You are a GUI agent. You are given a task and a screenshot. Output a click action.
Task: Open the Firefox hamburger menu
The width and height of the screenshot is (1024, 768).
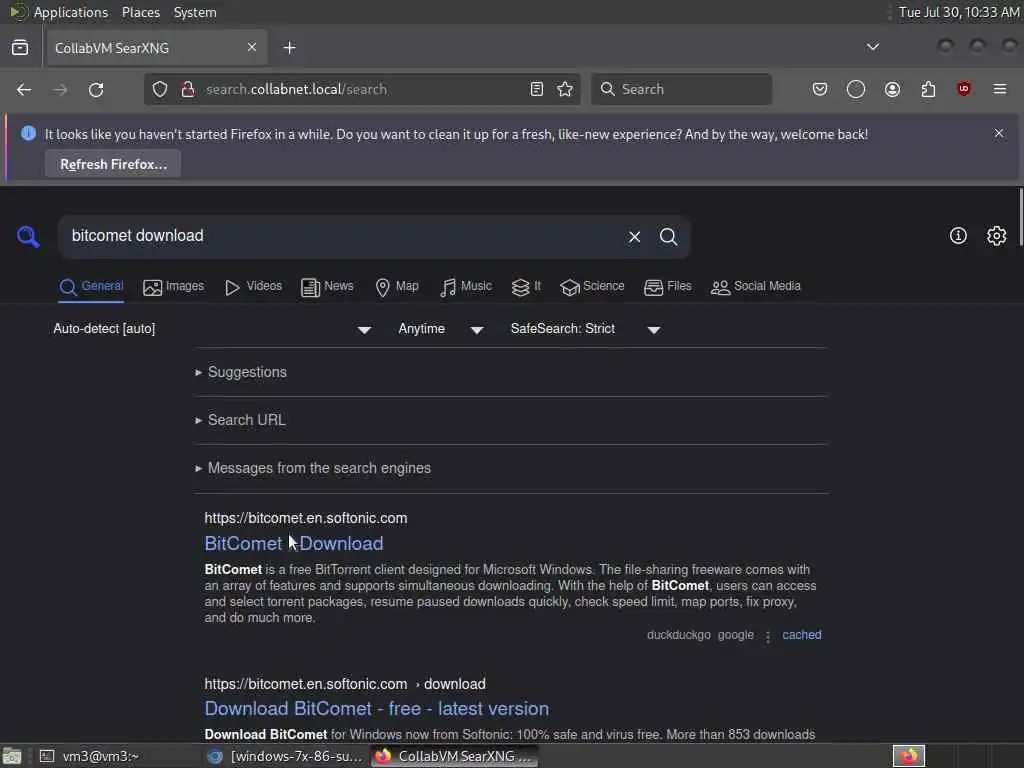pyautogui.click(x=1000, y=89)
